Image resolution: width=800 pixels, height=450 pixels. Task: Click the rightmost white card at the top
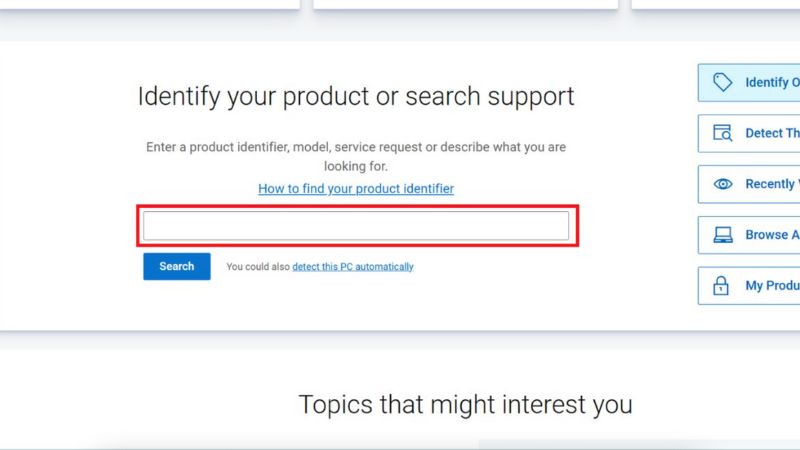[715, 4]
